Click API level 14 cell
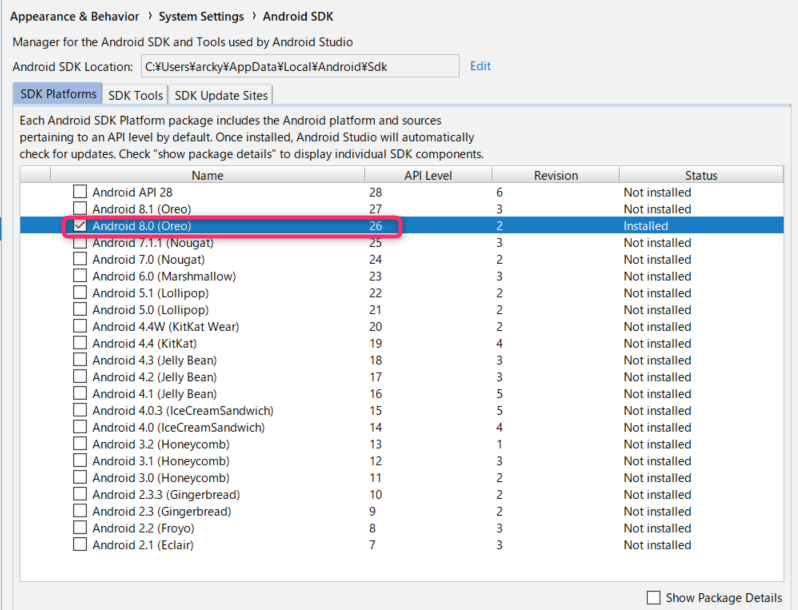Screen dimensions: 798x610 (376, 427)
